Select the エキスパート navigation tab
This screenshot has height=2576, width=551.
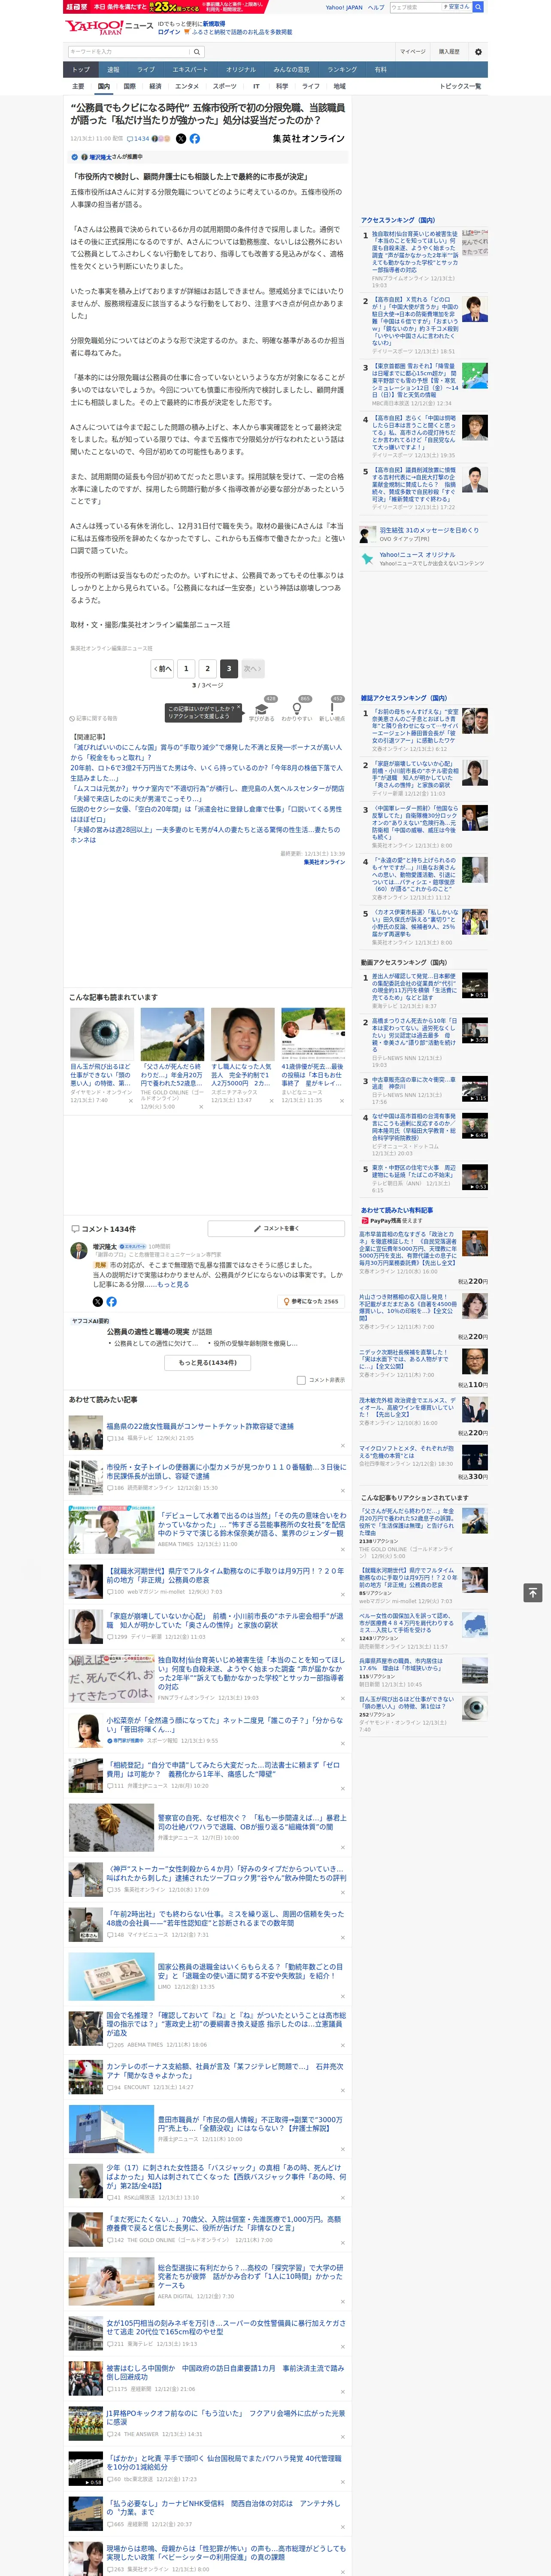[x=190, y=70]
